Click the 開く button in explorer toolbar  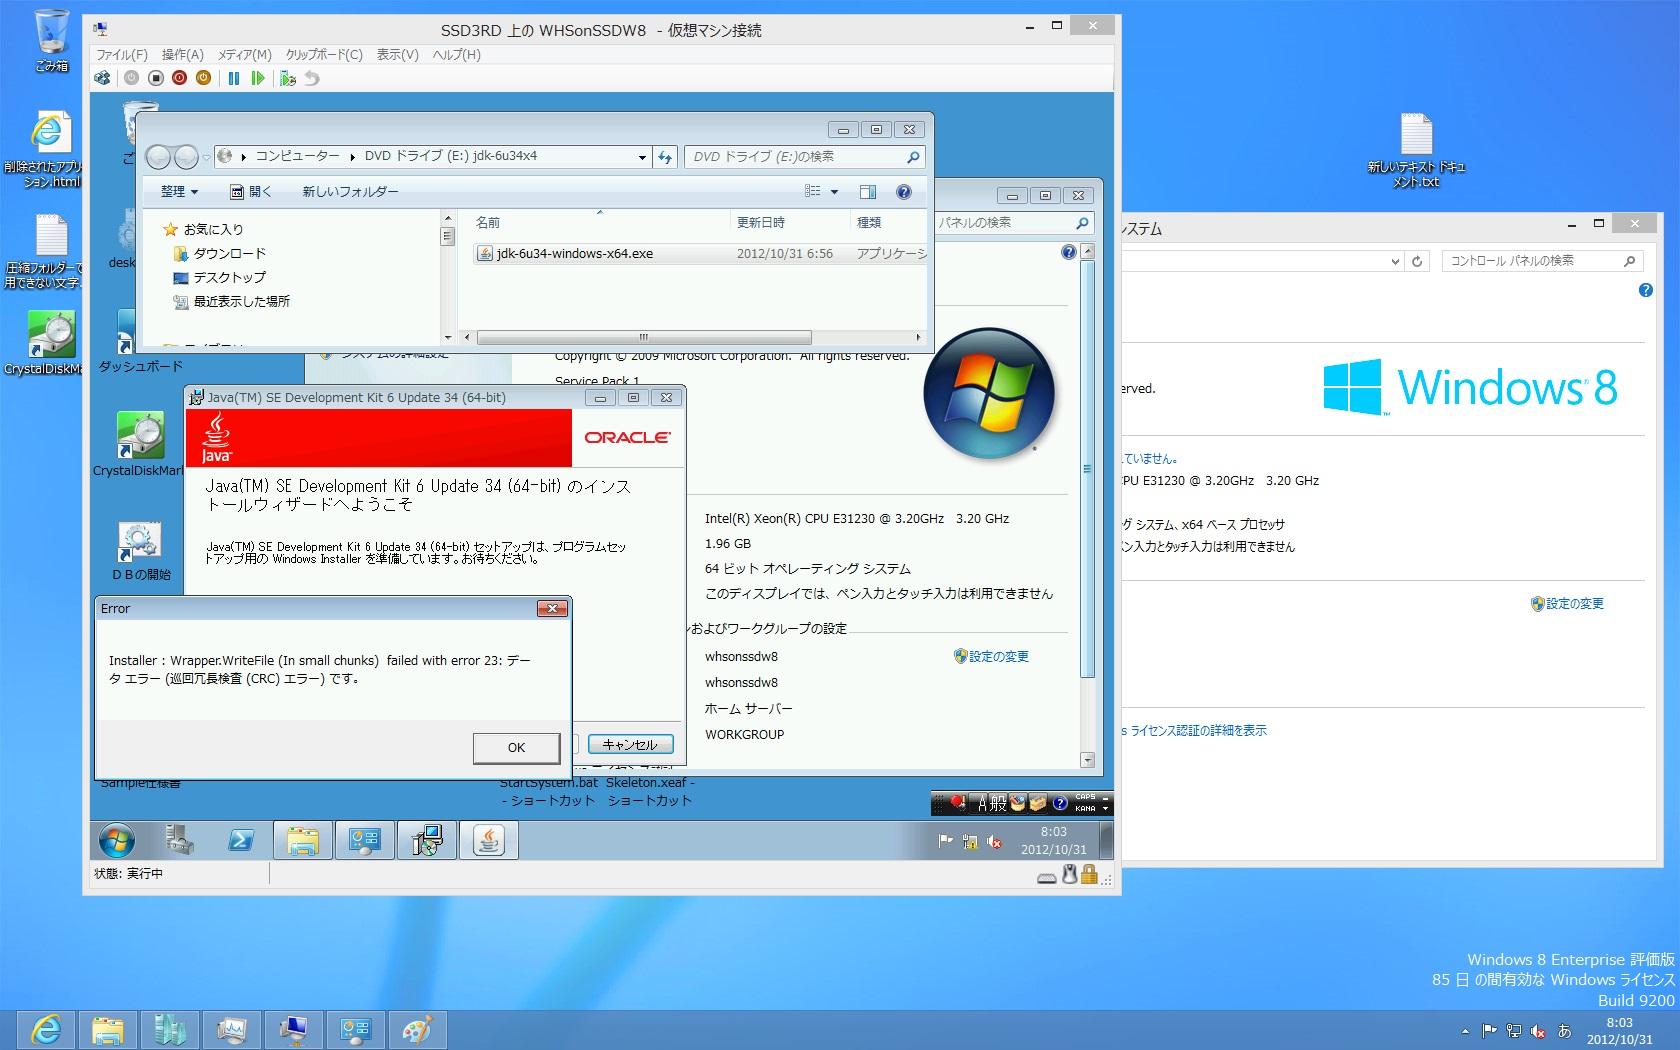[251, 191]
